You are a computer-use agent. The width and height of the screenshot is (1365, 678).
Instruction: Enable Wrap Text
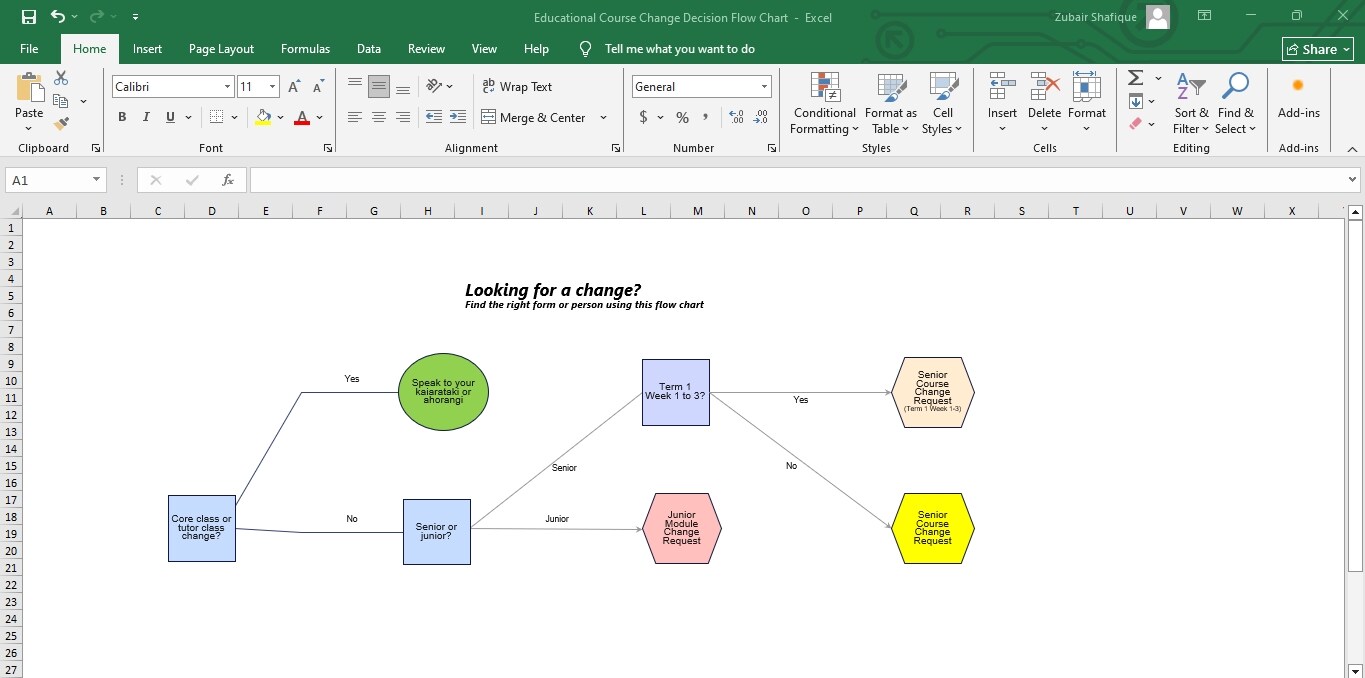pos(517,87)
